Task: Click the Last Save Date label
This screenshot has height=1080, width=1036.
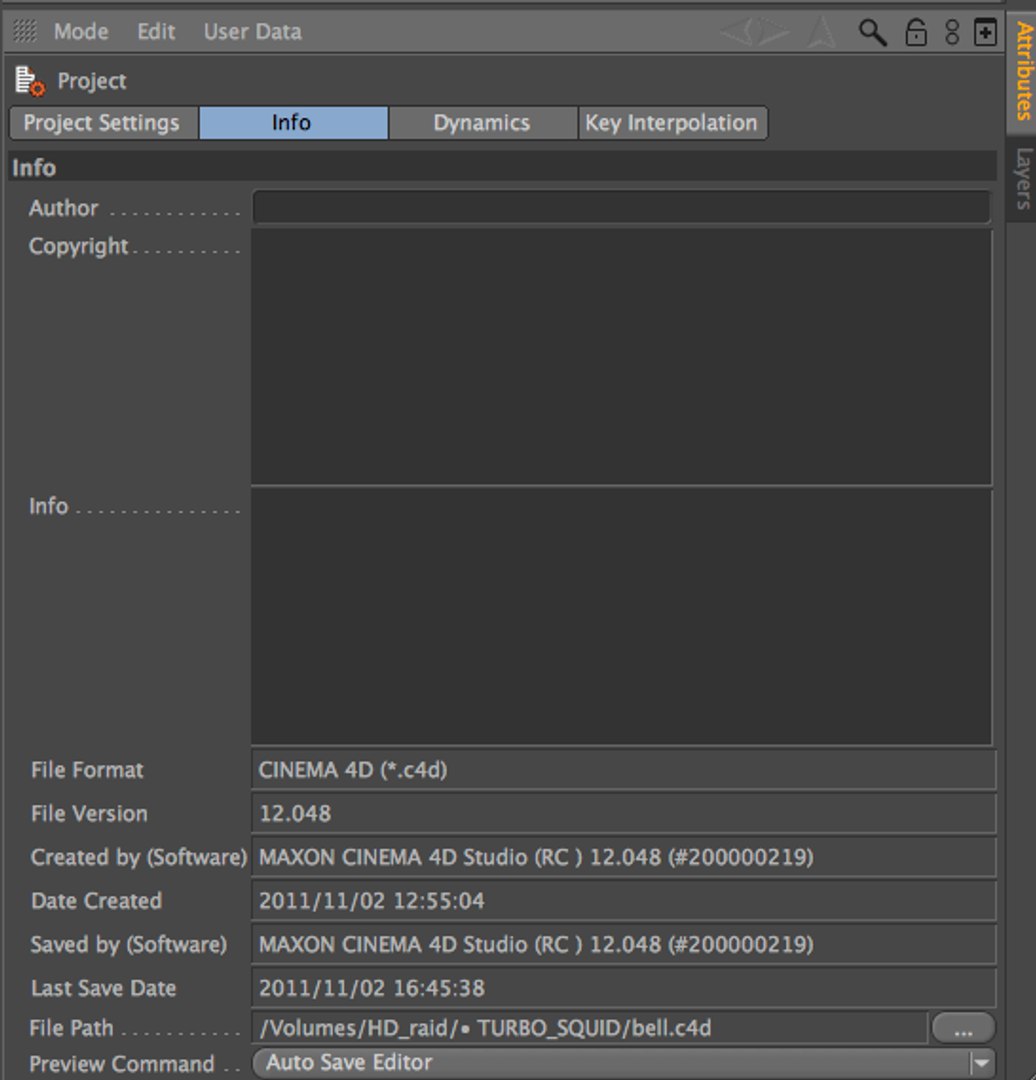Action: coord(103,988)
